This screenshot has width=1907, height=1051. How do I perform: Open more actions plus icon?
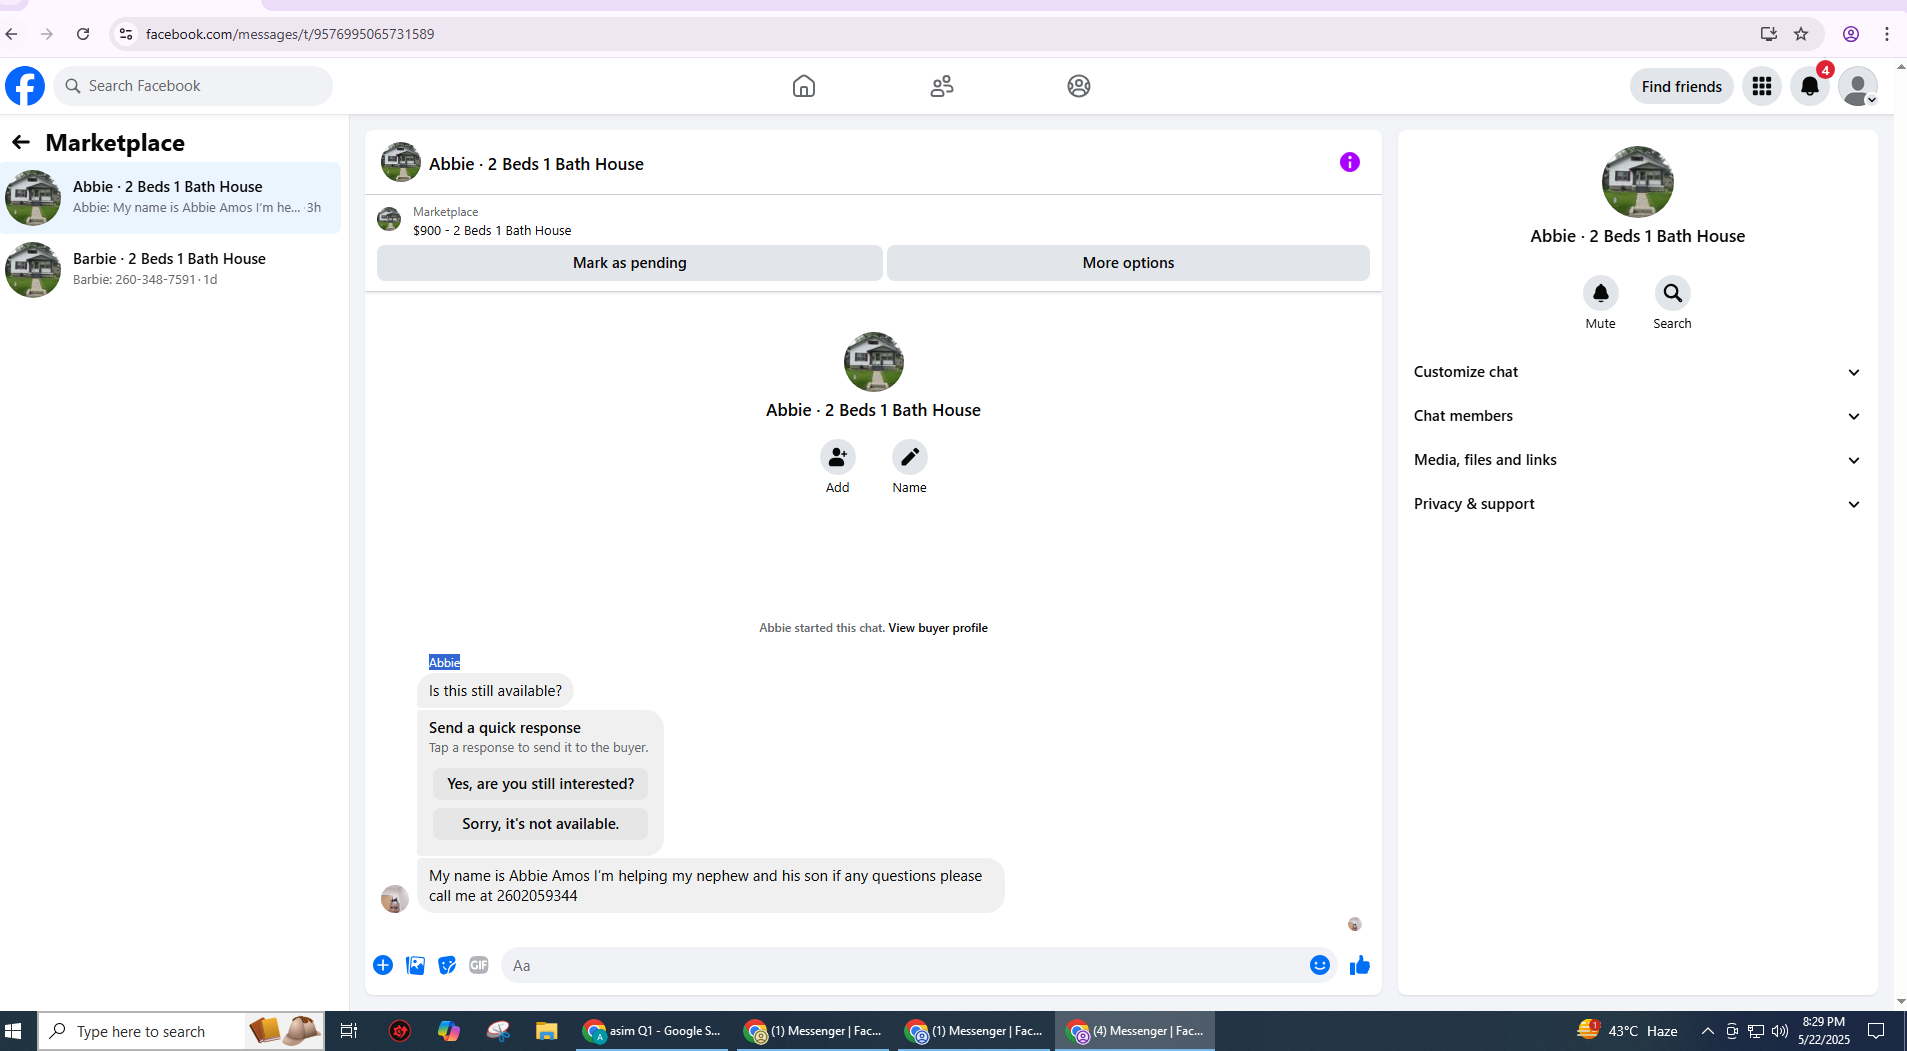pos(383,965)
